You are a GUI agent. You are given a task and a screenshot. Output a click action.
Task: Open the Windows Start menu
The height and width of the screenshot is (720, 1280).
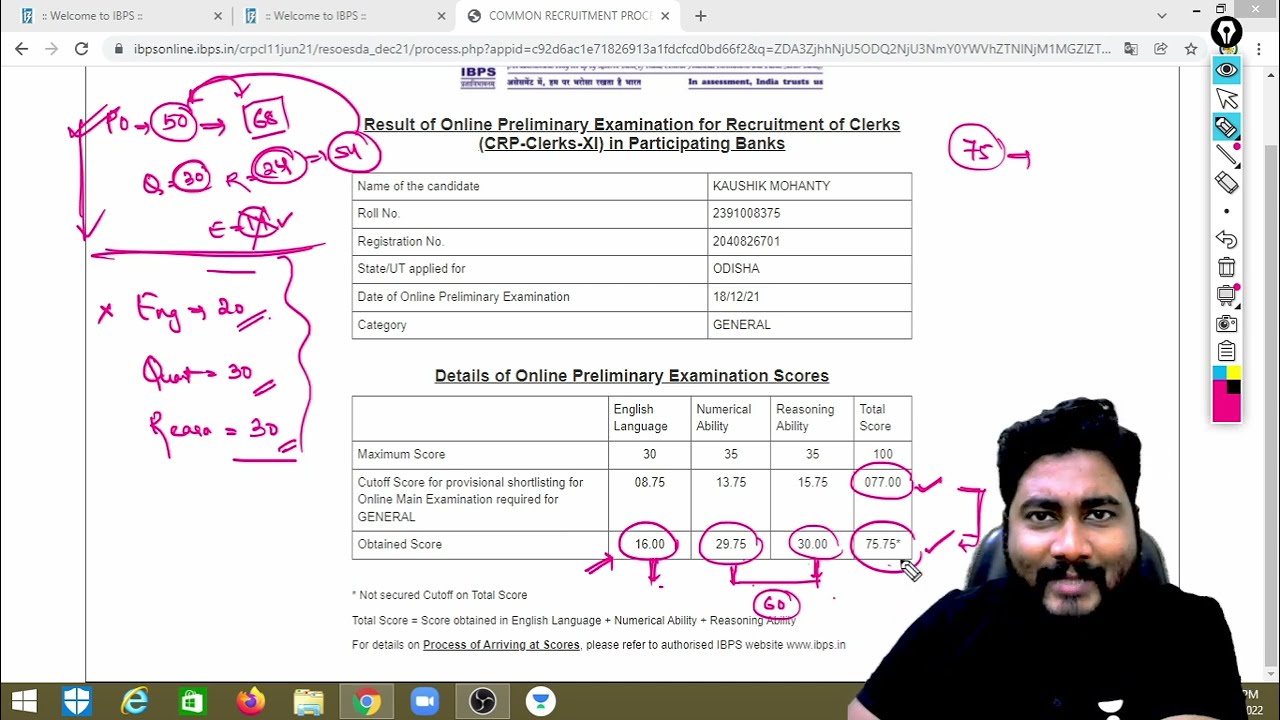(25, 701)
